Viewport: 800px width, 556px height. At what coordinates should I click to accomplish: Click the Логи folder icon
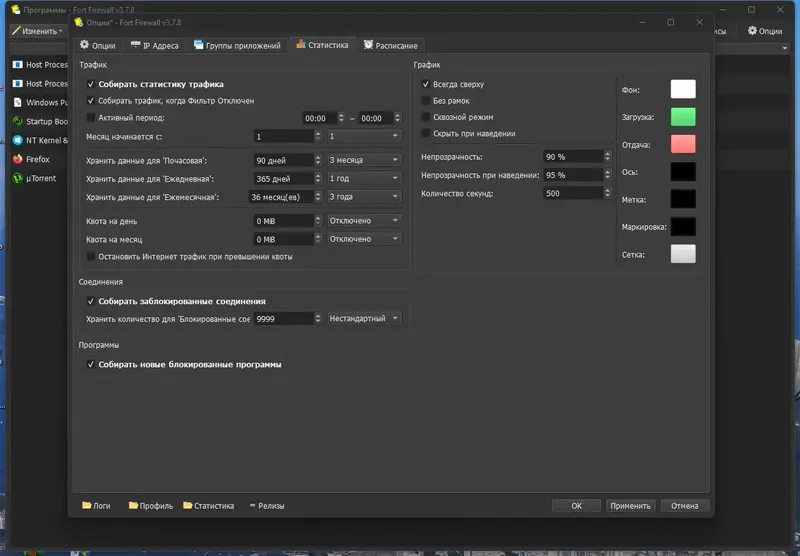point(87,506)
